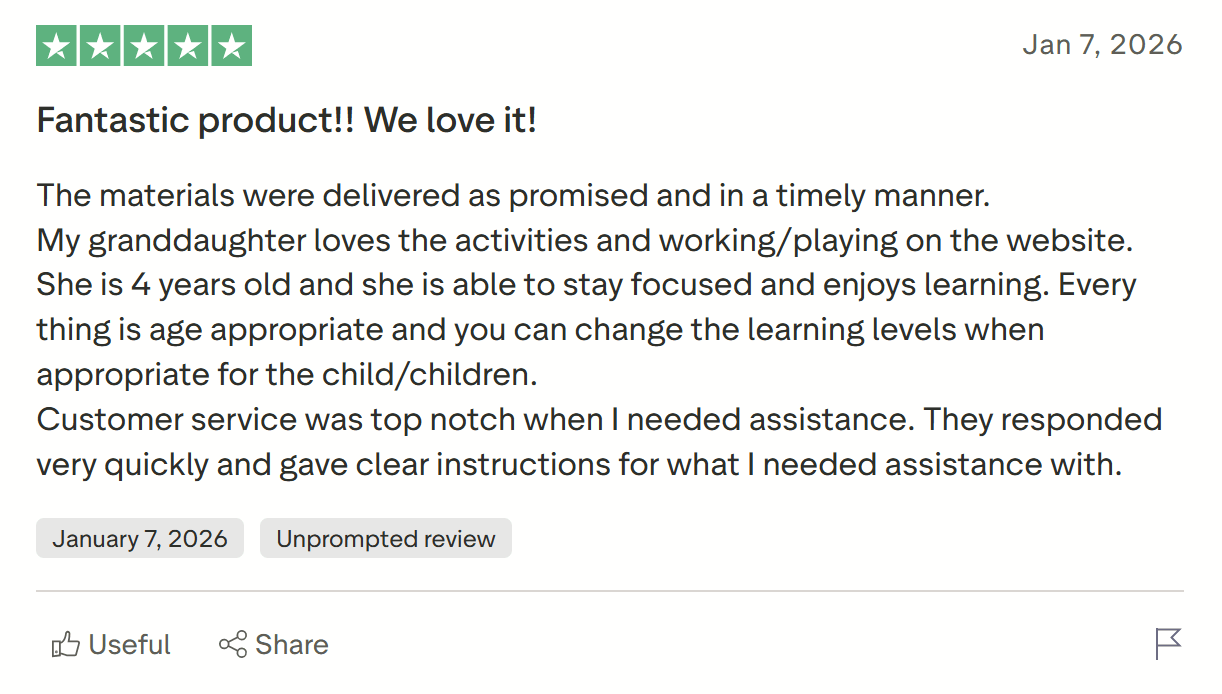The width and height of the screenshot is (1222, 694).
Task: Click the January 7, 2026 tag
Action: click(x=139, y=538)
